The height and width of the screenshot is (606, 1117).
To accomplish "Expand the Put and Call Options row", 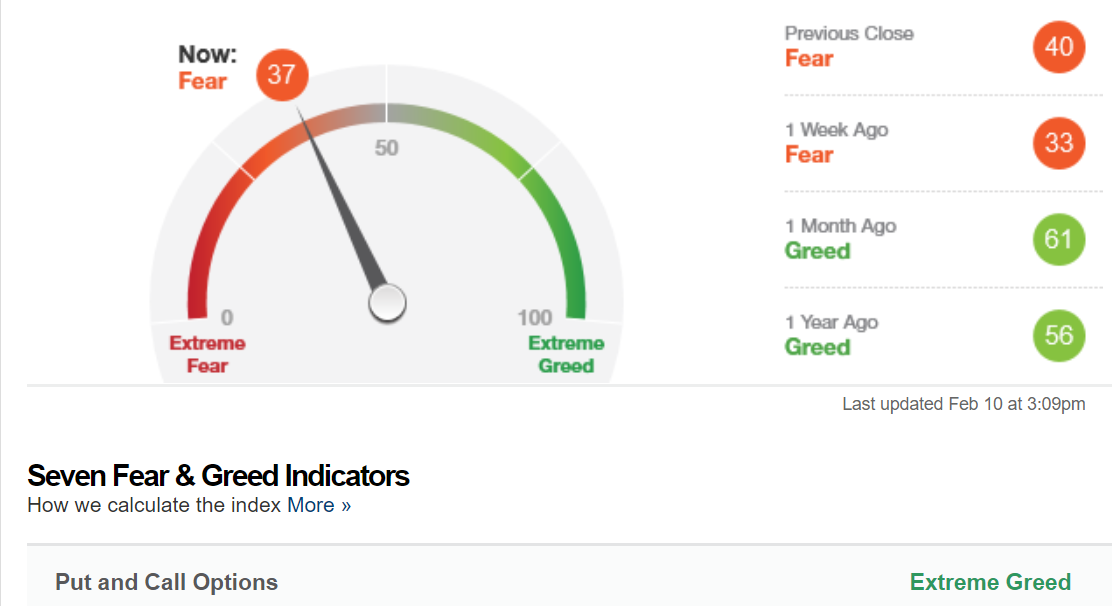I will click(569, 582).
